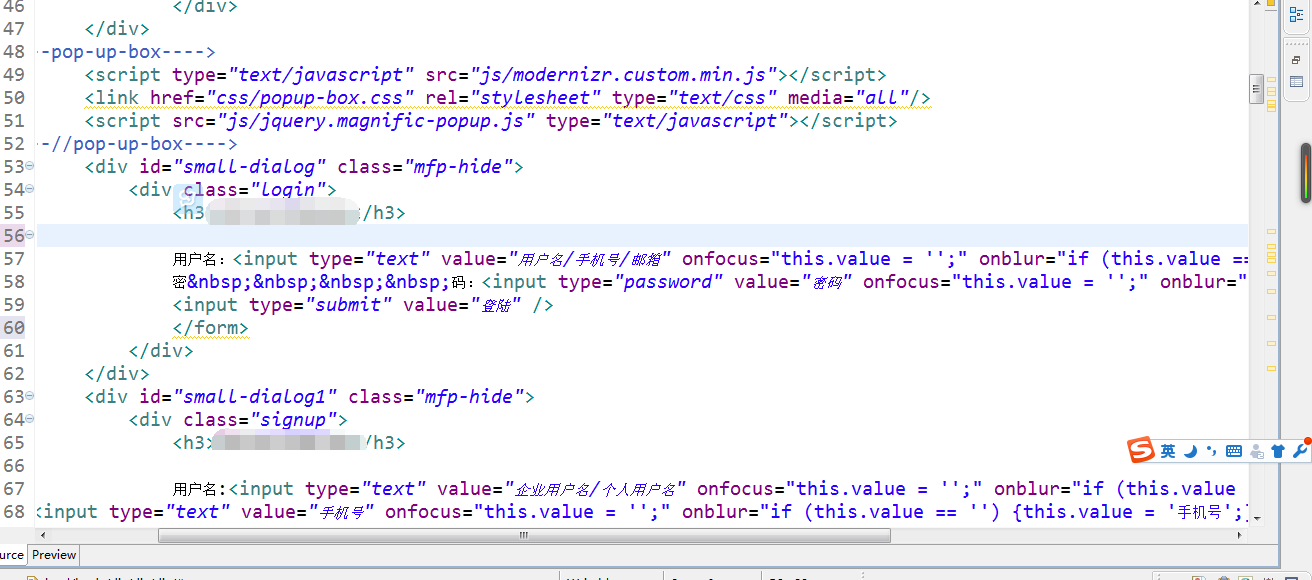The width and height of the screenshot is (1312, 580).
Task: Collapse the fold marker at line 53
Action: tap(29, 166)
